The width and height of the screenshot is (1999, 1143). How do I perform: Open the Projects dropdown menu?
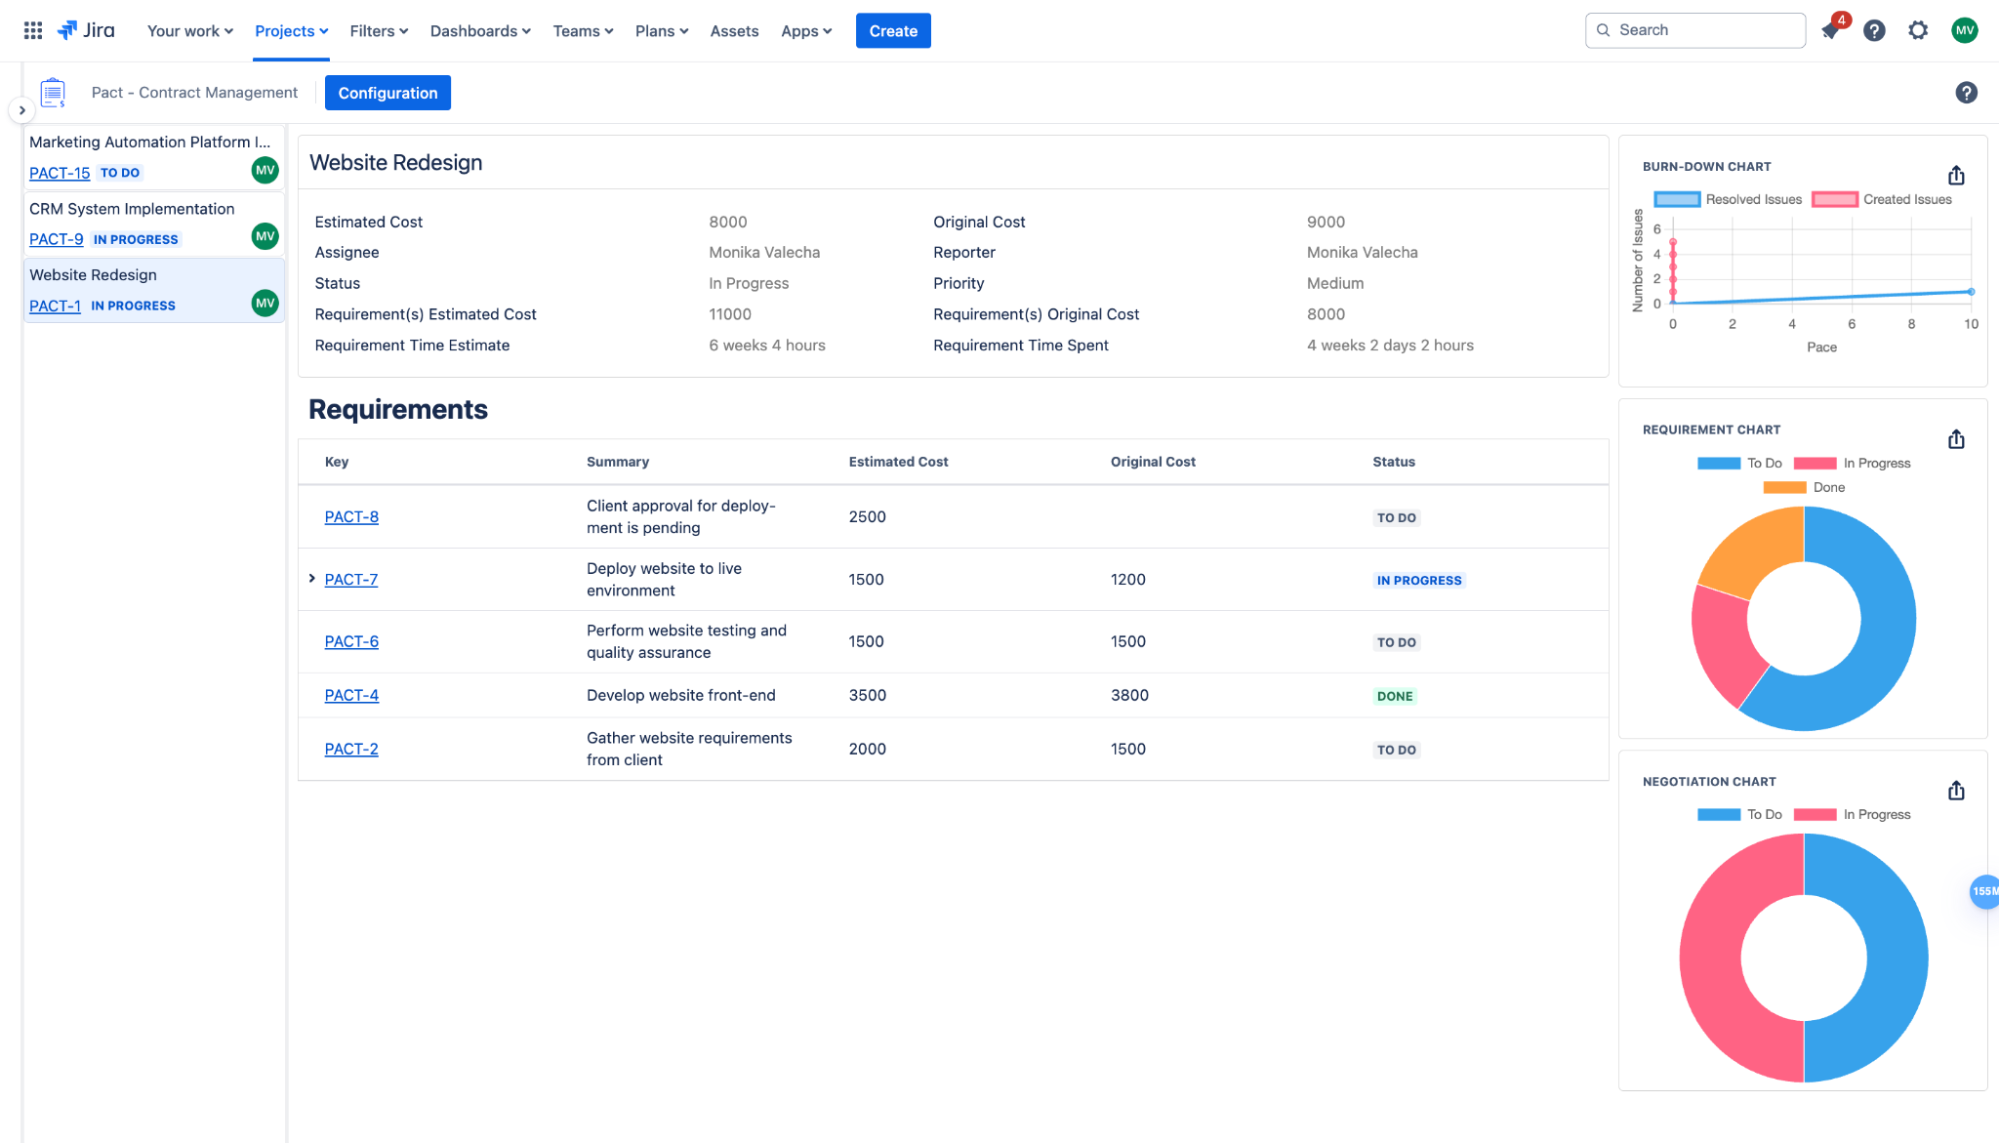(x=290, y=30)
